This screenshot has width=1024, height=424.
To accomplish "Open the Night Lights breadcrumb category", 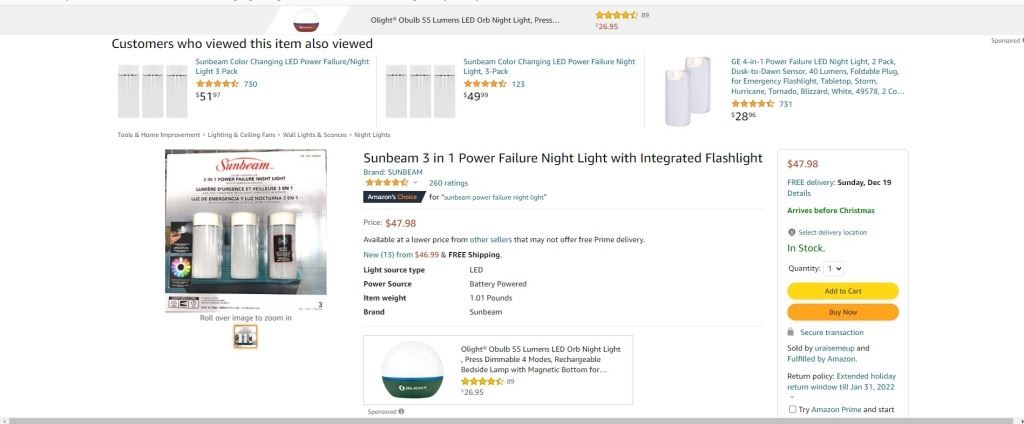I will (x=372, y=134).
